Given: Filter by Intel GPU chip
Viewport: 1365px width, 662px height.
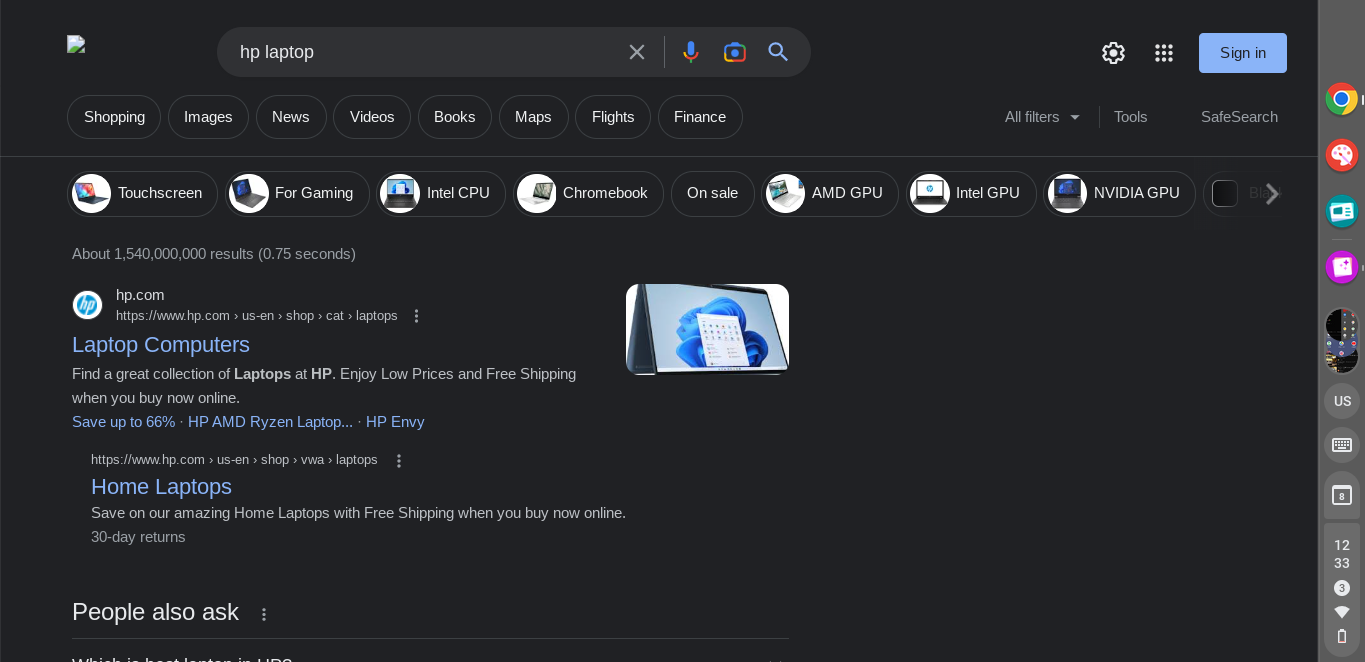Looking at the screenshot, I should [x=971, y=194].
